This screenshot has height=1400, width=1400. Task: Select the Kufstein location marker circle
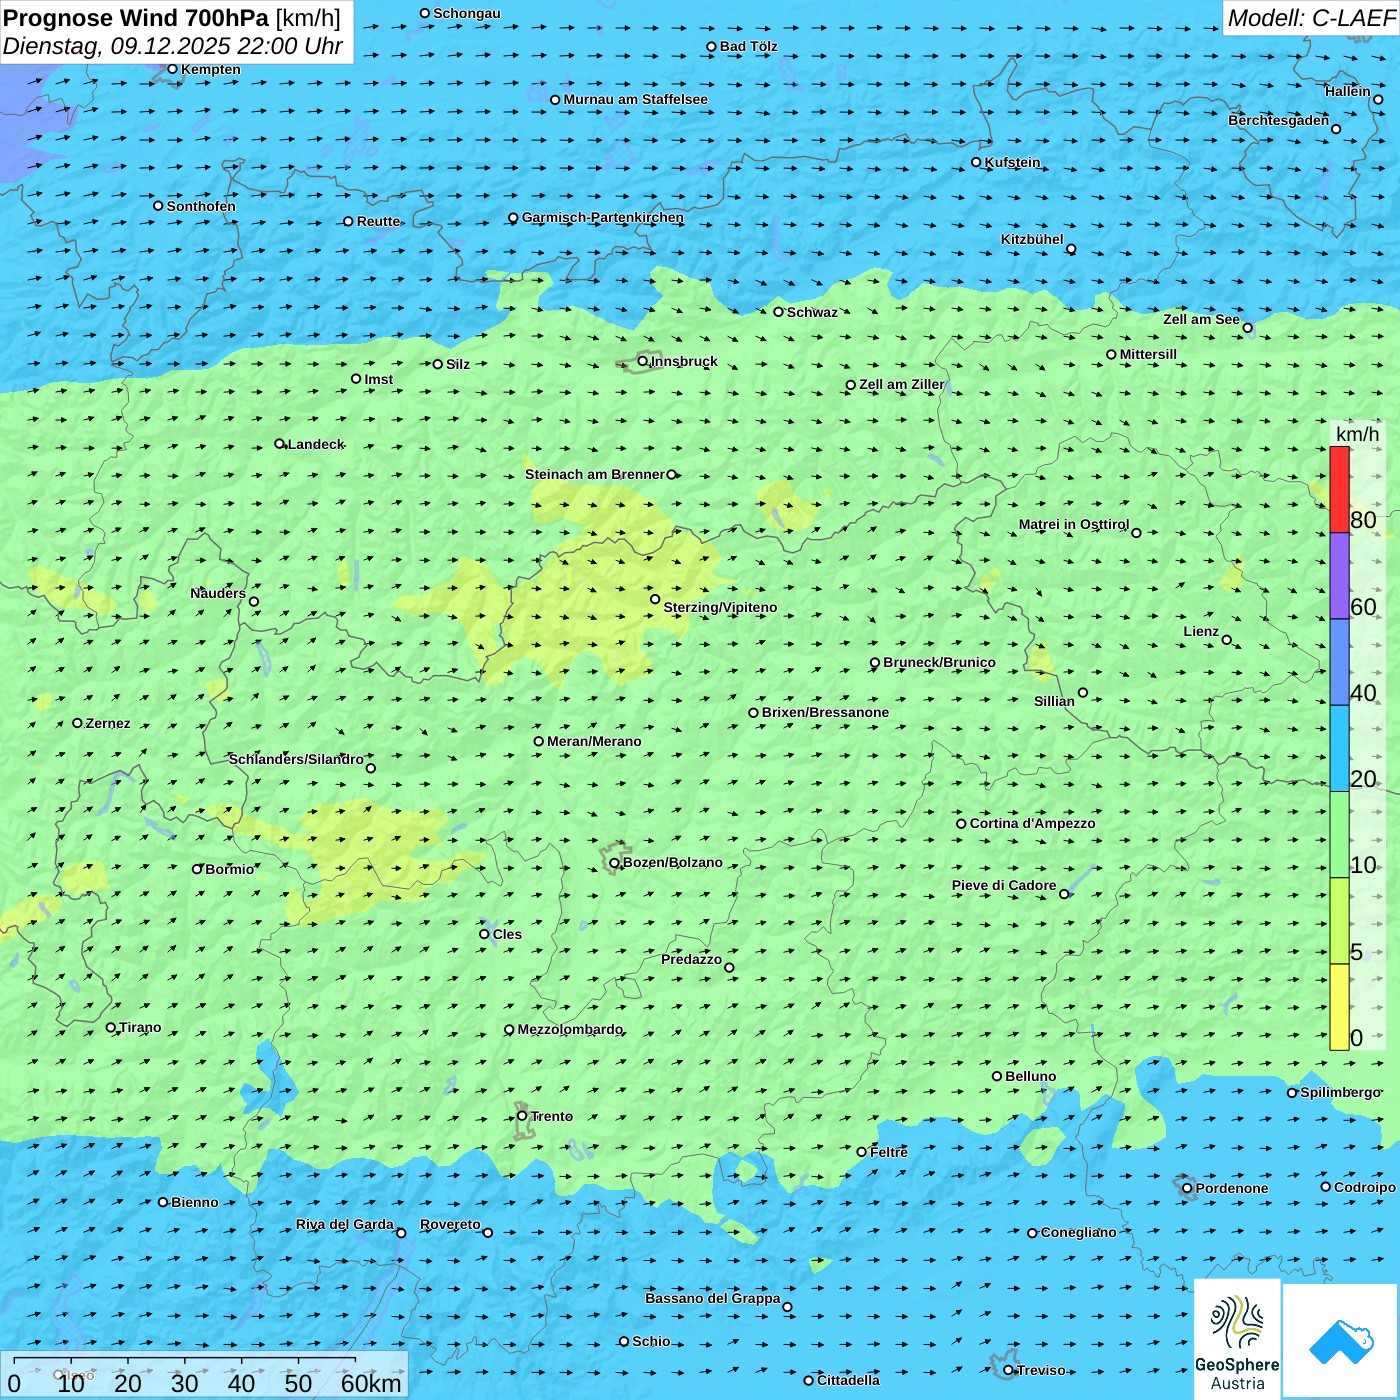point(977,162)
